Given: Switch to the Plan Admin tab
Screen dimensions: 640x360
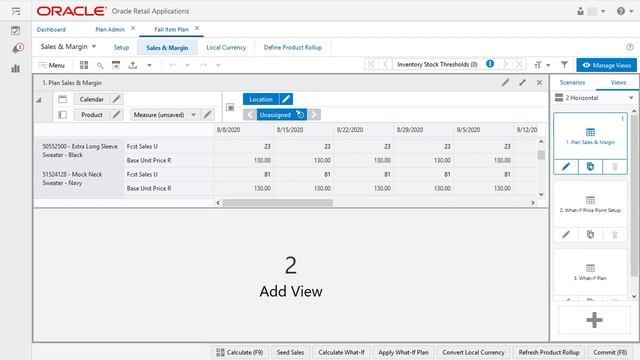Looking at the screenshot, I should 110,29.
